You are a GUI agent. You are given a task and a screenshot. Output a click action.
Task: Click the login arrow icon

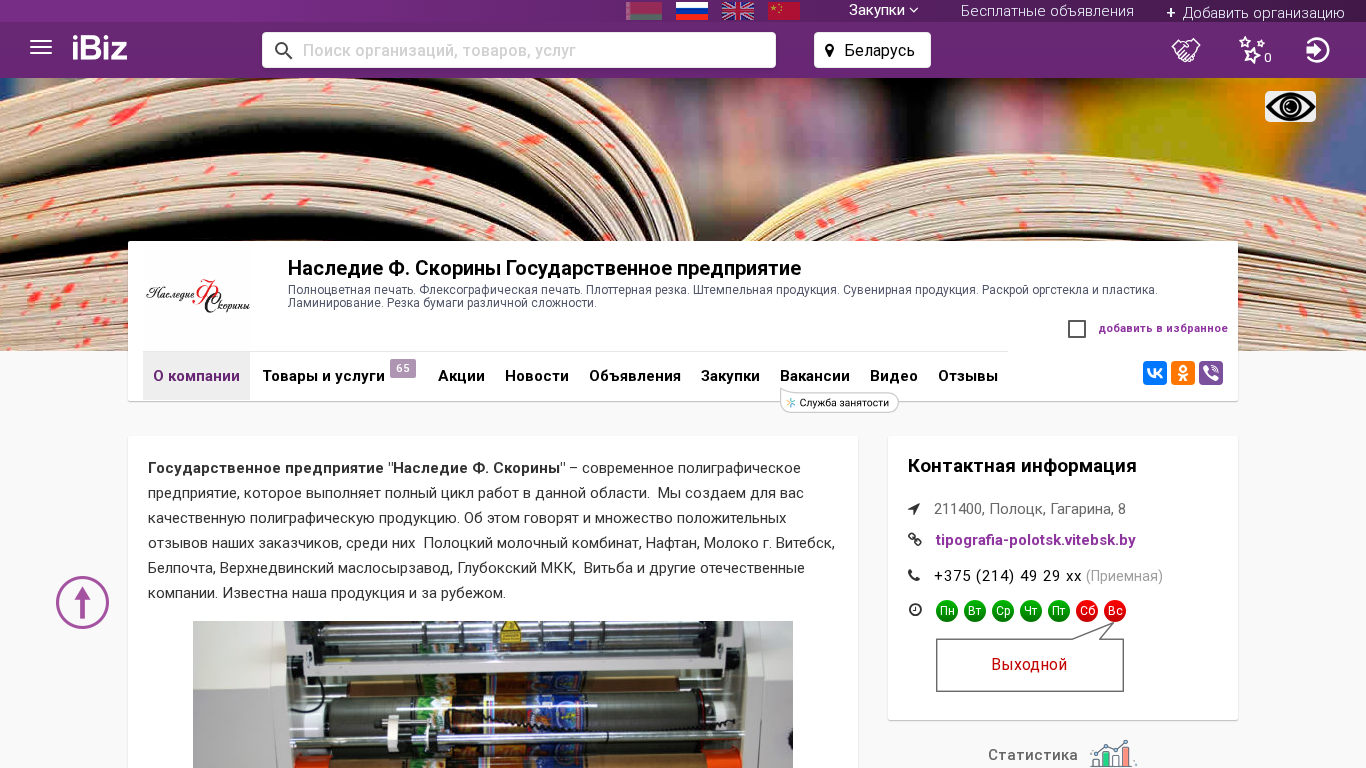point(1318,50)
